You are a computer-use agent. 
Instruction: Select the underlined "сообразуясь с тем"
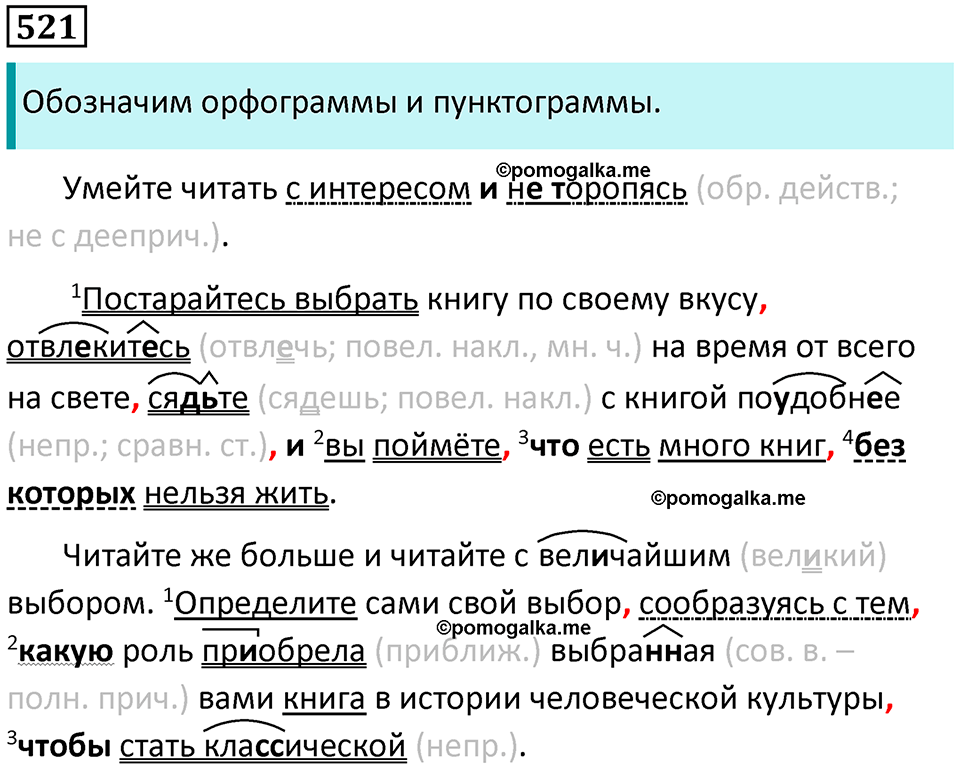[x=774, y=604]
